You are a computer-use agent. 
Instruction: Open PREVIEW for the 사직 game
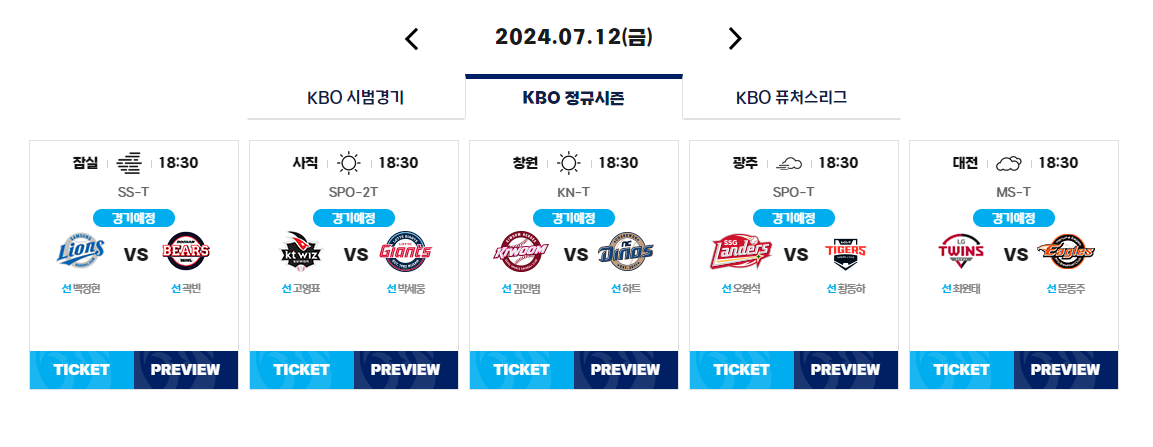tap(406, 370)
